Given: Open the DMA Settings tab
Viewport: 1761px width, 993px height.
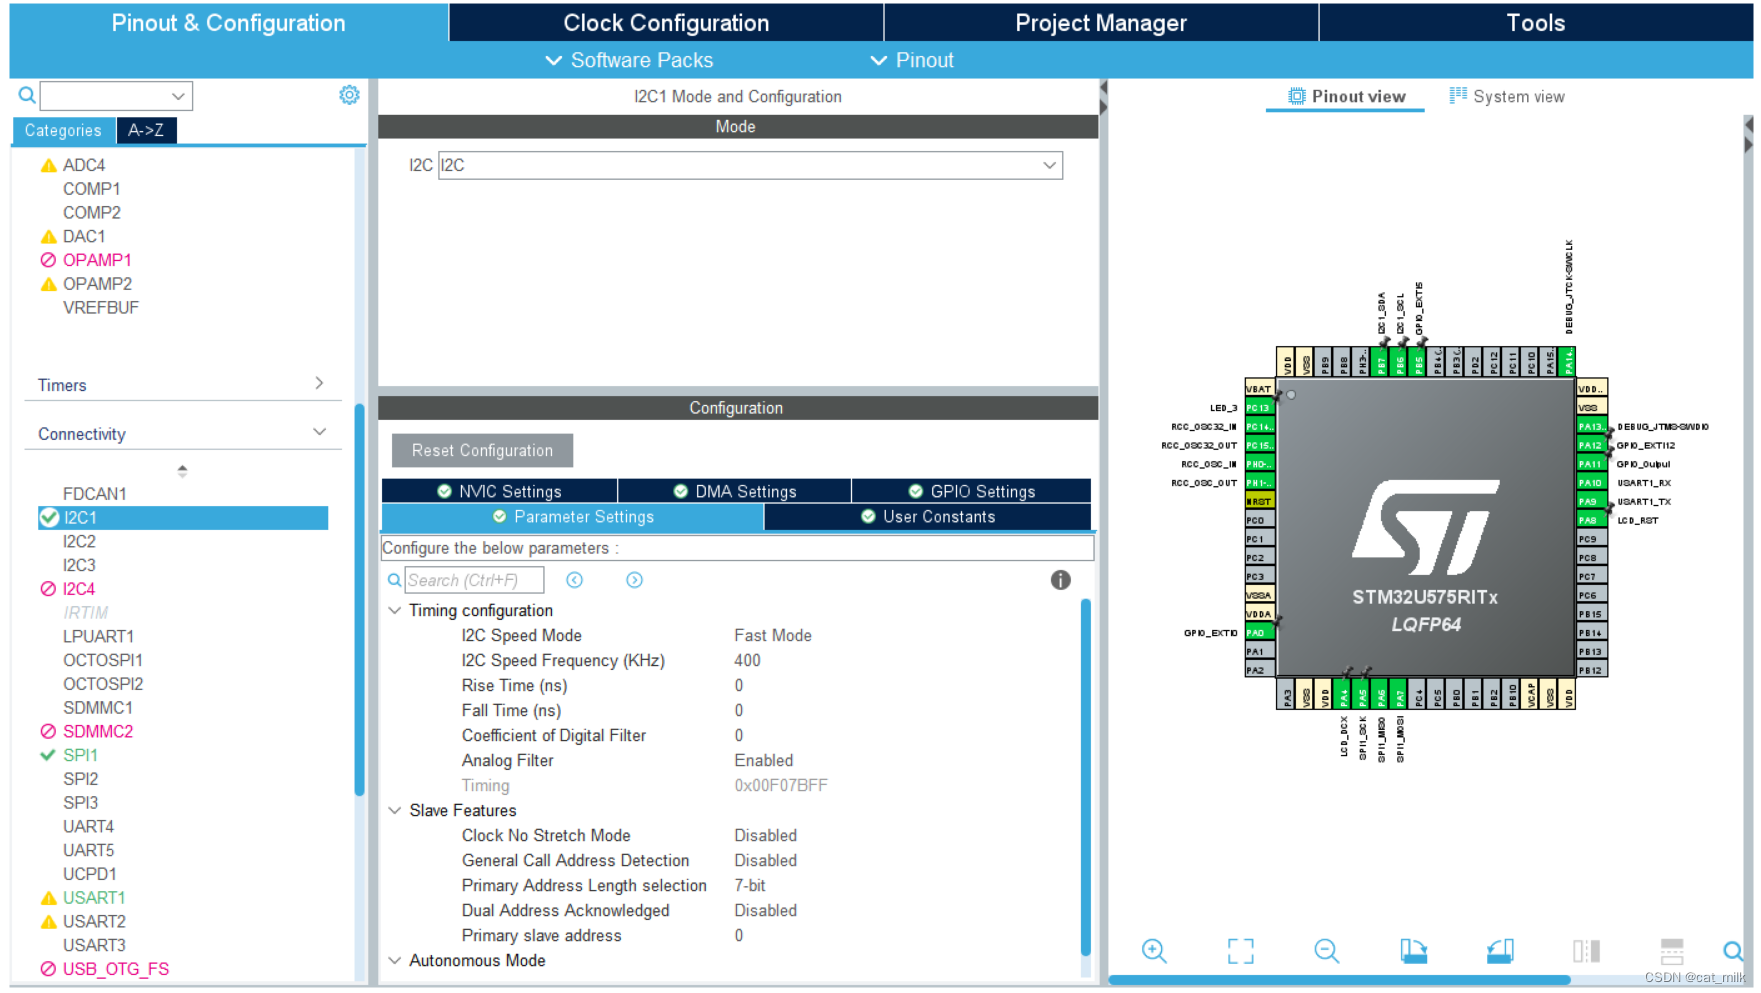Looking at the screenshot, I should pyautogui.click(x=735, y=491).
